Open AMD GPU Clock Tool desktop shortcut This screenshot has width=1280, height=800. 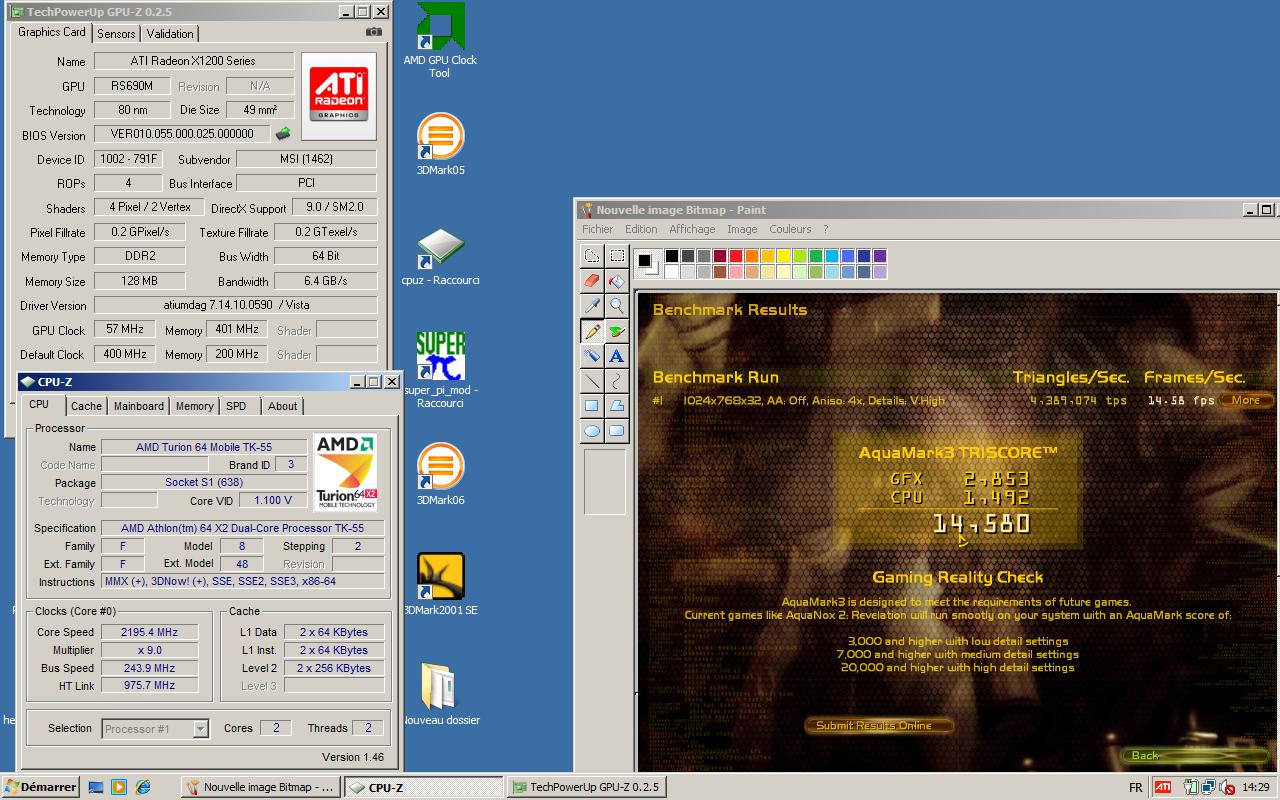440,41
